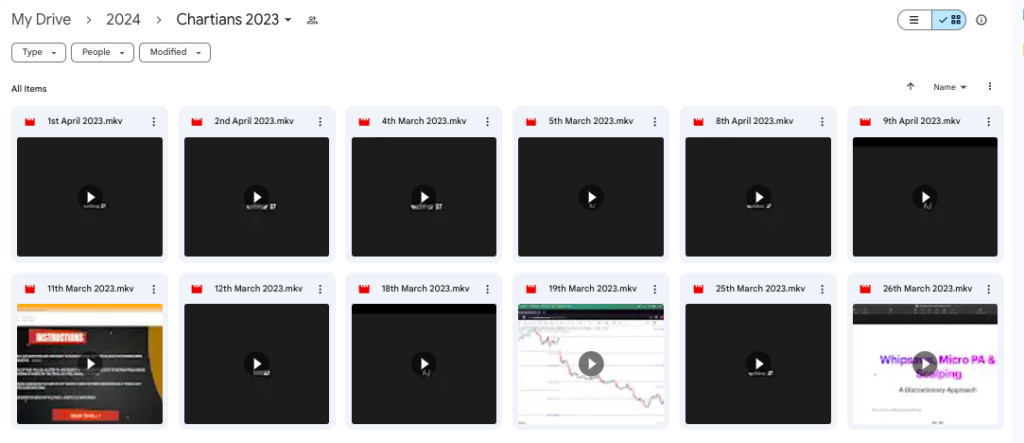Click the video file icon of 11th March 2023.mkv
The width and height of the screenshot is (1024, 443).
pos(30,289)
